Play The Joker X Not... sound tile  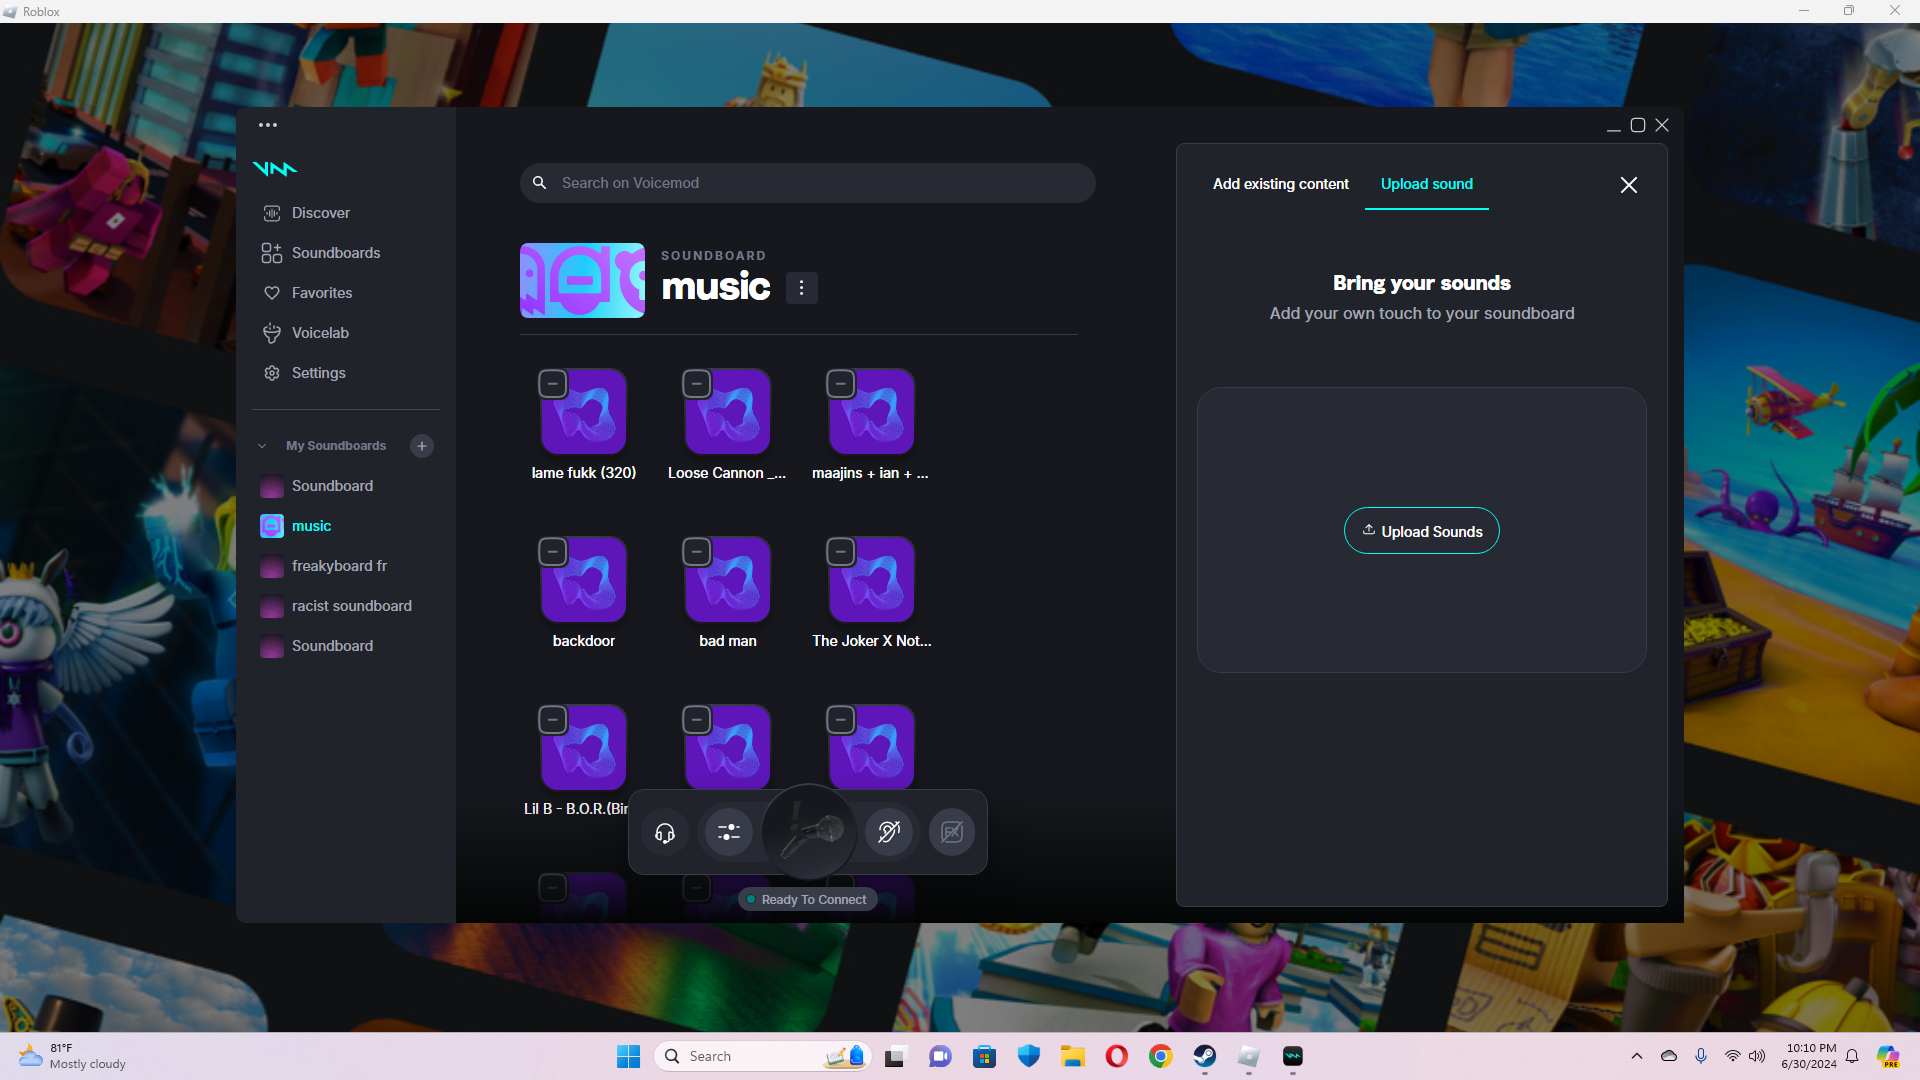click(872, 580)
